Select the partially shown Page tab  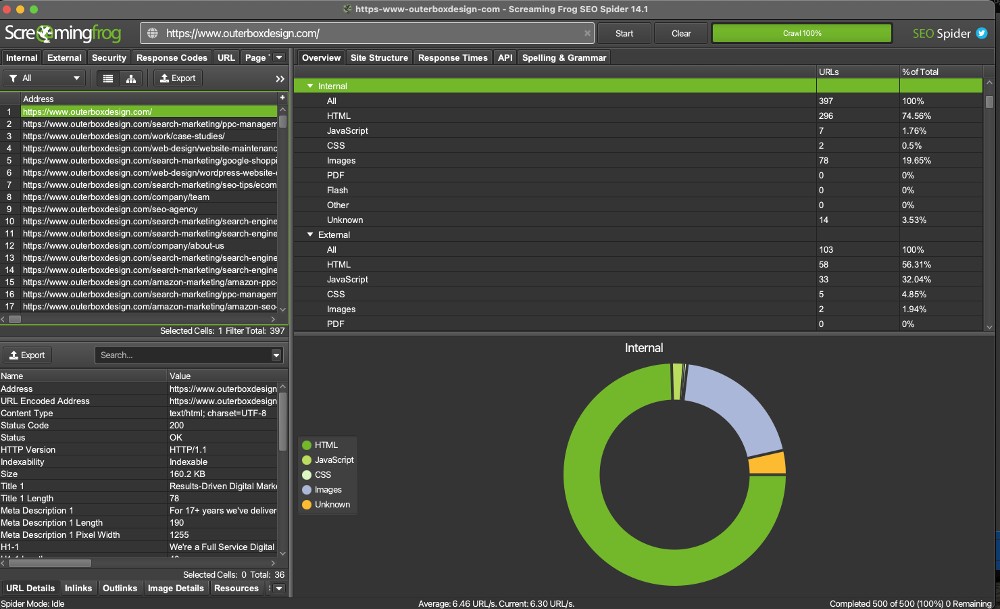point(256,57)
